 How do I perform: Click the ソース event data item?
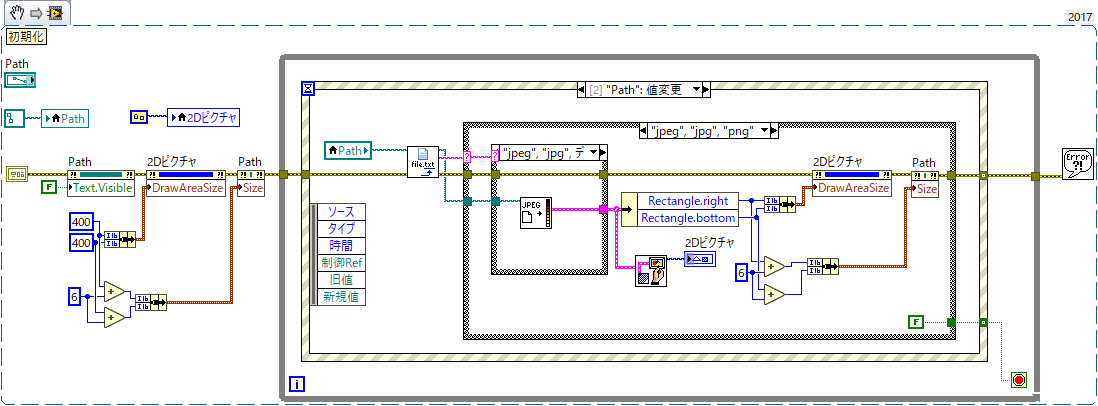(x=342, y=211)
